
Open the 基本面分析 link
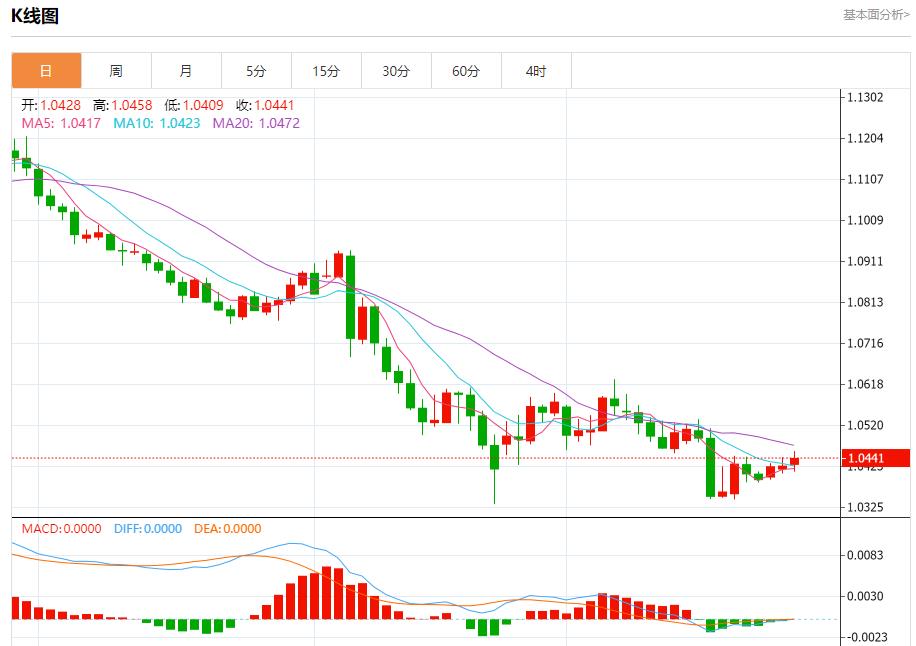coord(876,14)
